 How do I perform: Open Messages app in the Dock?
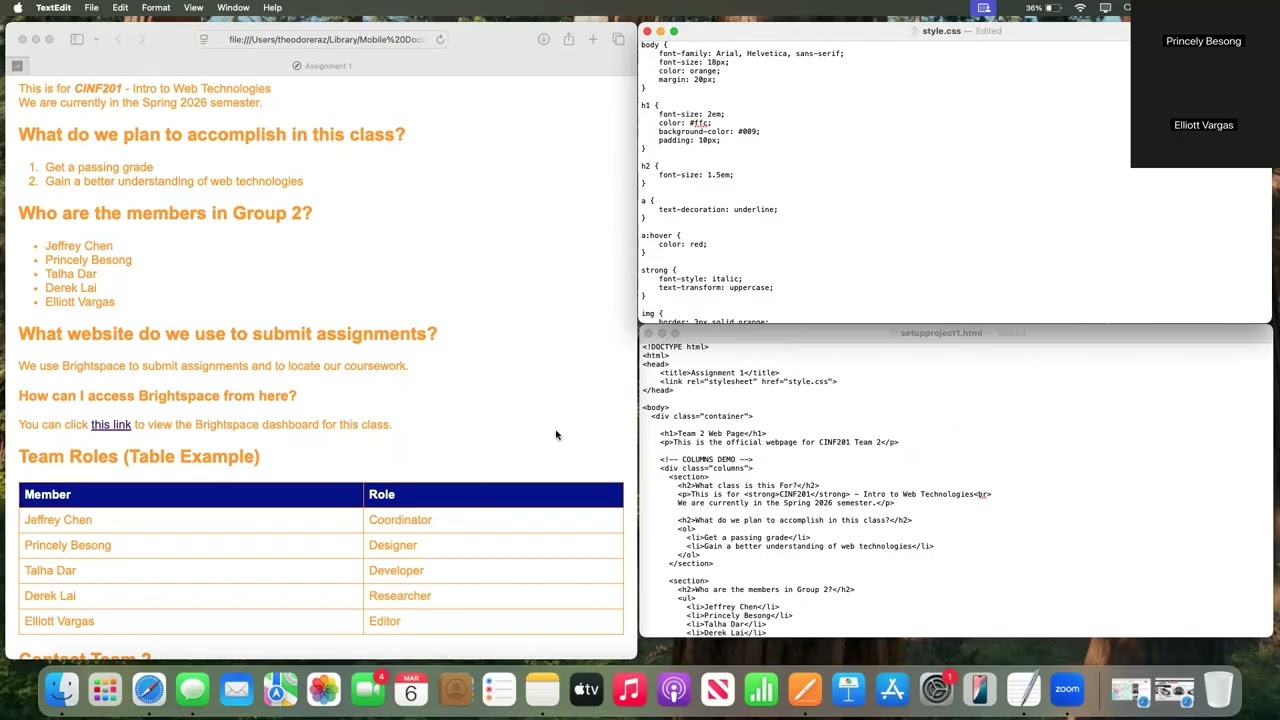click(193, 689)
